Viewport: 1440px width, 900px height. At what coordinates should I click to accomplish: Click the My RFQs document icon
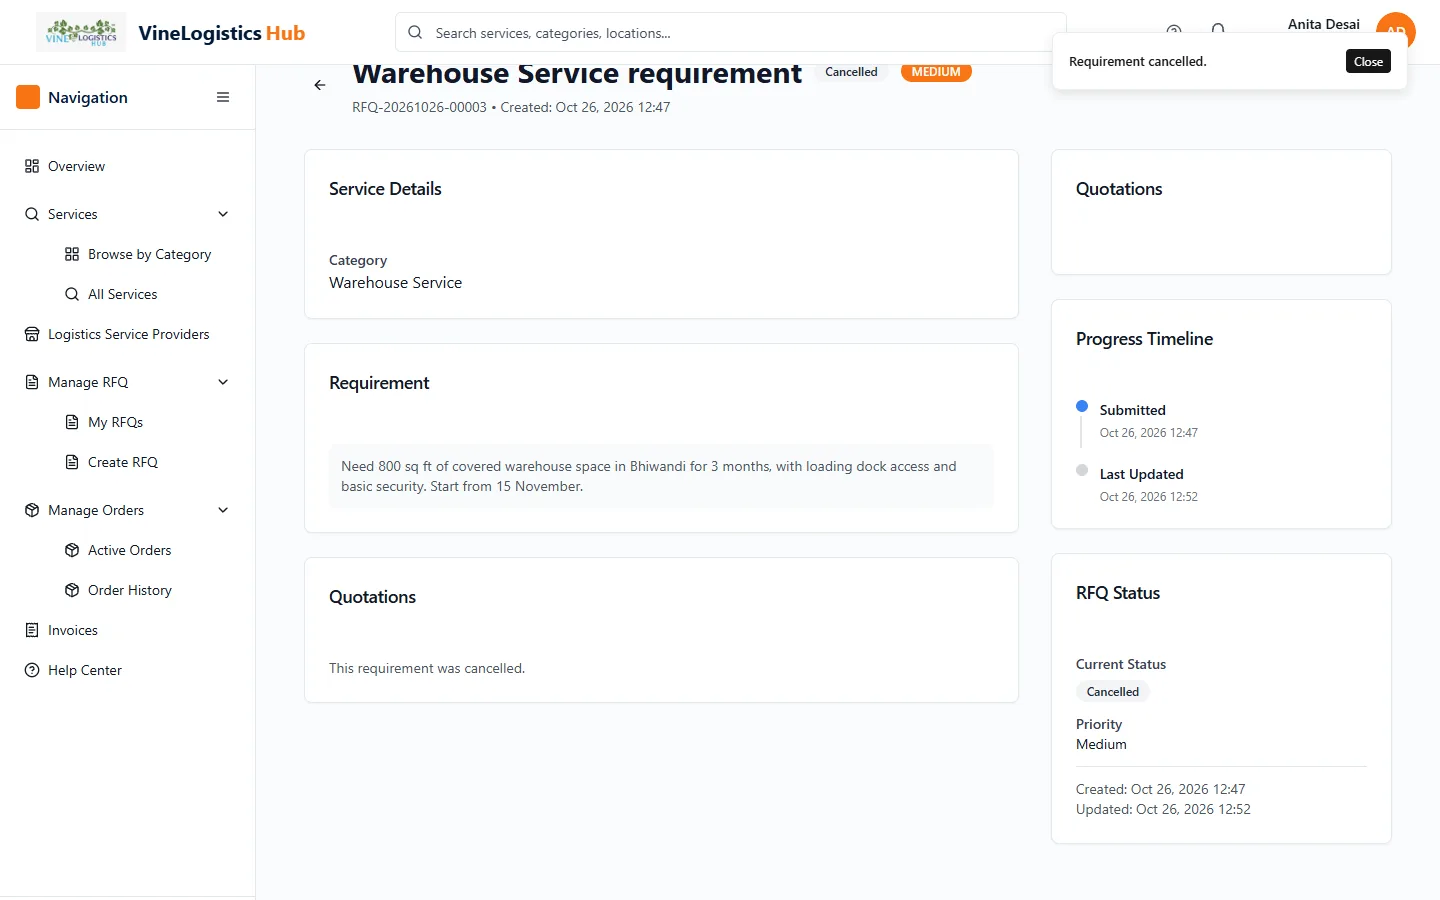72,422
